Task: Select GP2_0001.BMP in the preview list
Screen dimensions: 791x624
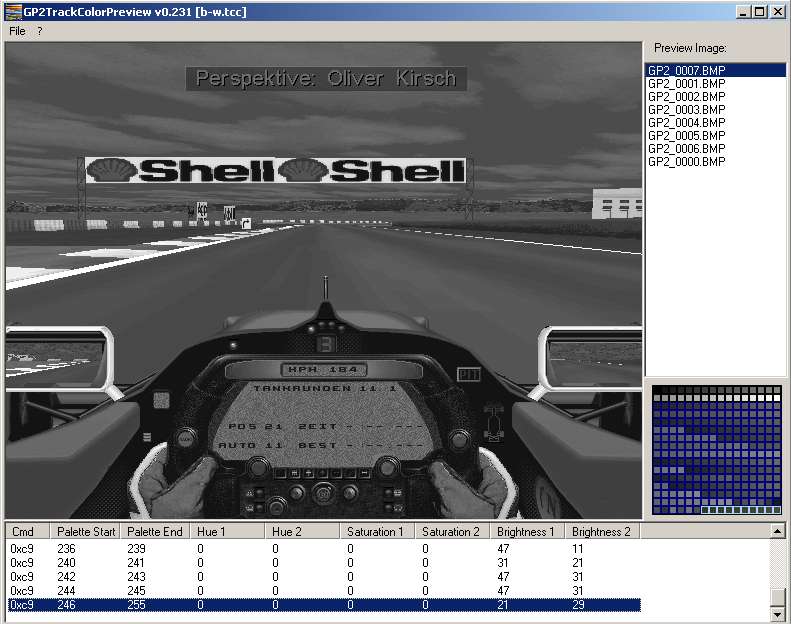Action: click(686, 84)
